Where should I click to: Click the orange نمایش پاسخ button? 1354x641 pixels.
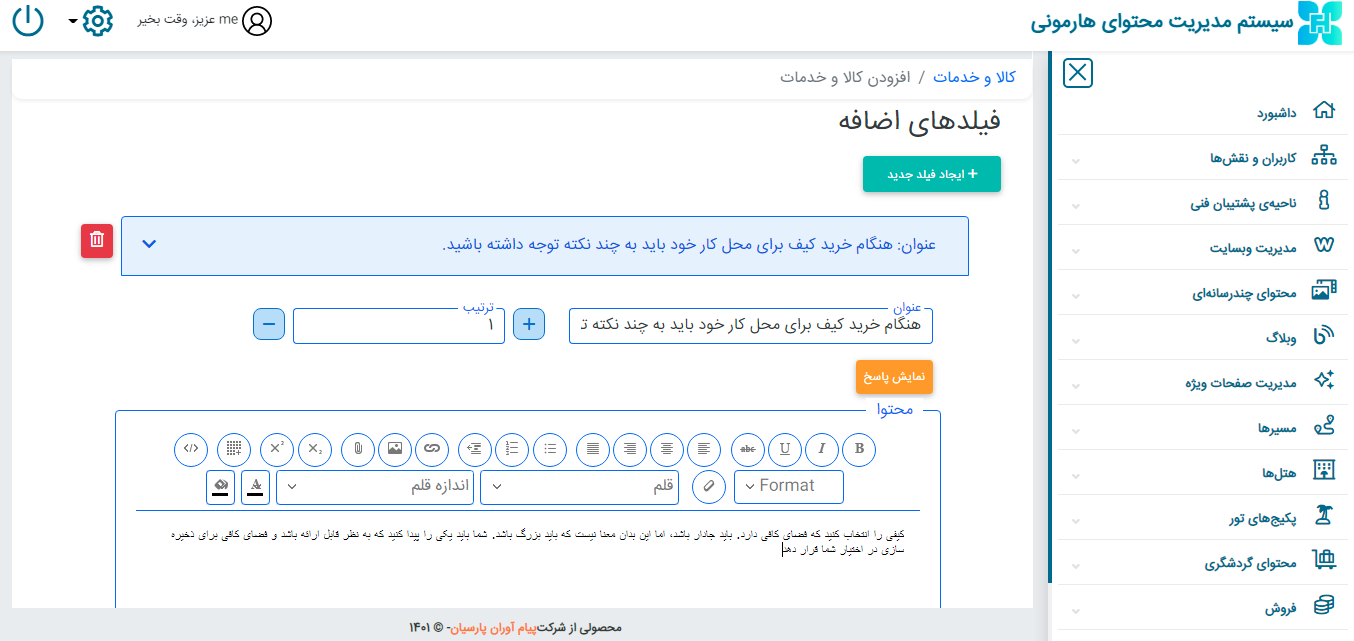894,377
